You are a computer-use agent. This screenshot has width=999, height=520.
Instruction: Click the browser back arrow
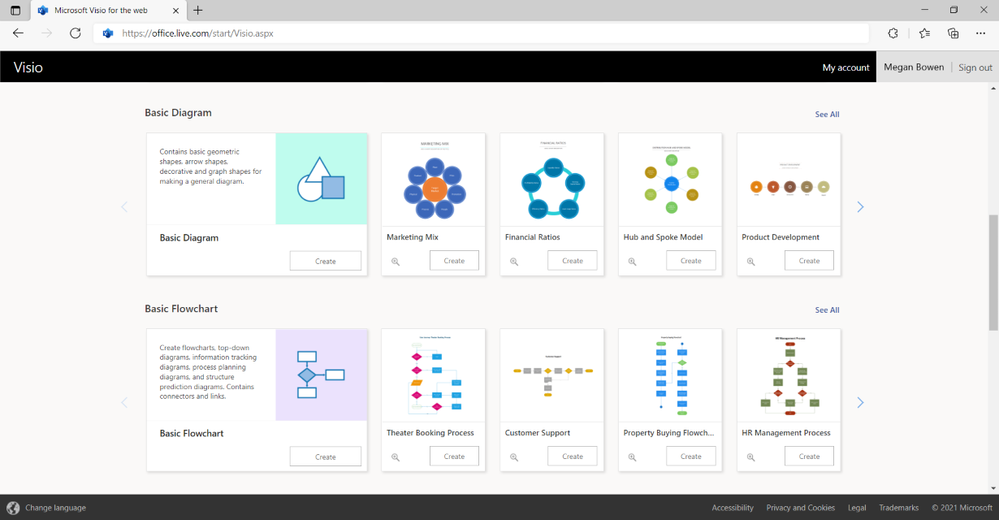tap(18, 33)
